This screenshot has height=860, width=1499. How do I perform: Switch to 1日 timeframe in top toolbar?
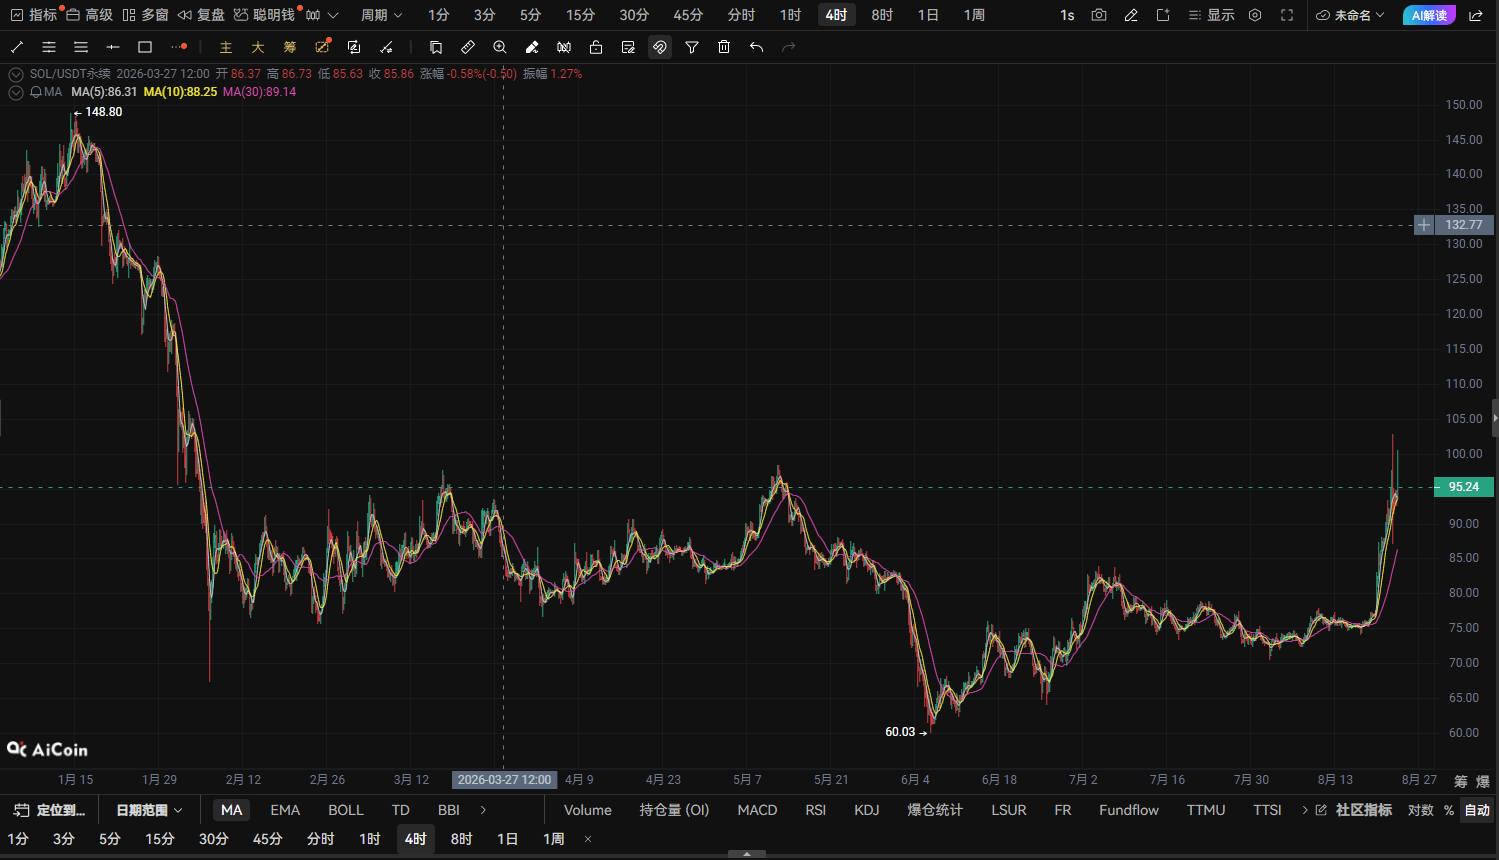point(928,15)
